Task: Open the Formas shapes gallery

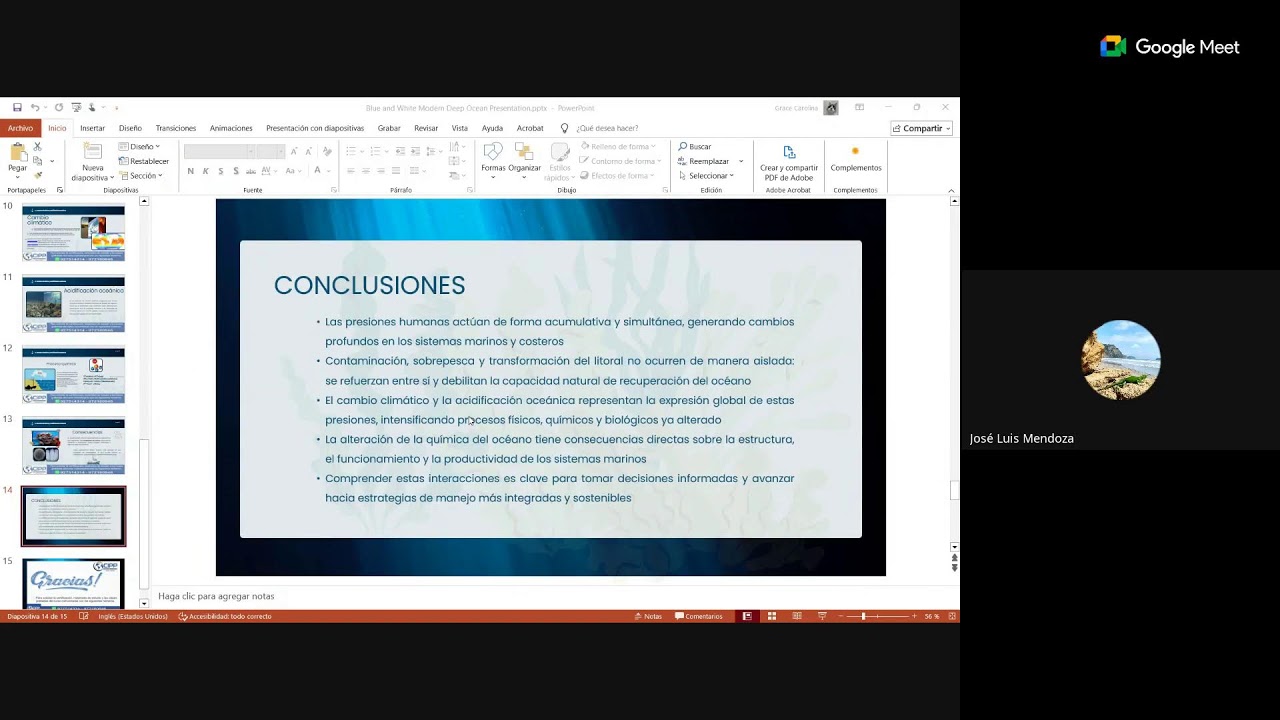Action: point(493,160)
